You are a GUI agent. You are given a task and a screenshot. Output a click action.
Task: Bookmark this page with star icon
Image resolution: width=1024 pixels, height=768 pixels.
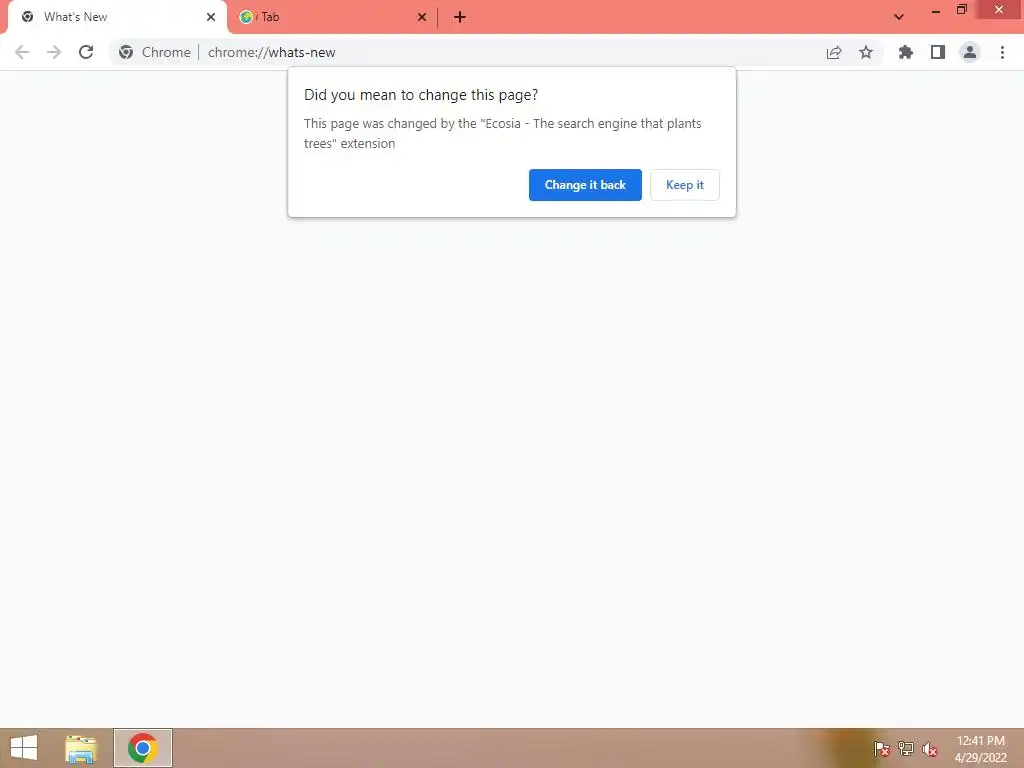tap(866, 52)
